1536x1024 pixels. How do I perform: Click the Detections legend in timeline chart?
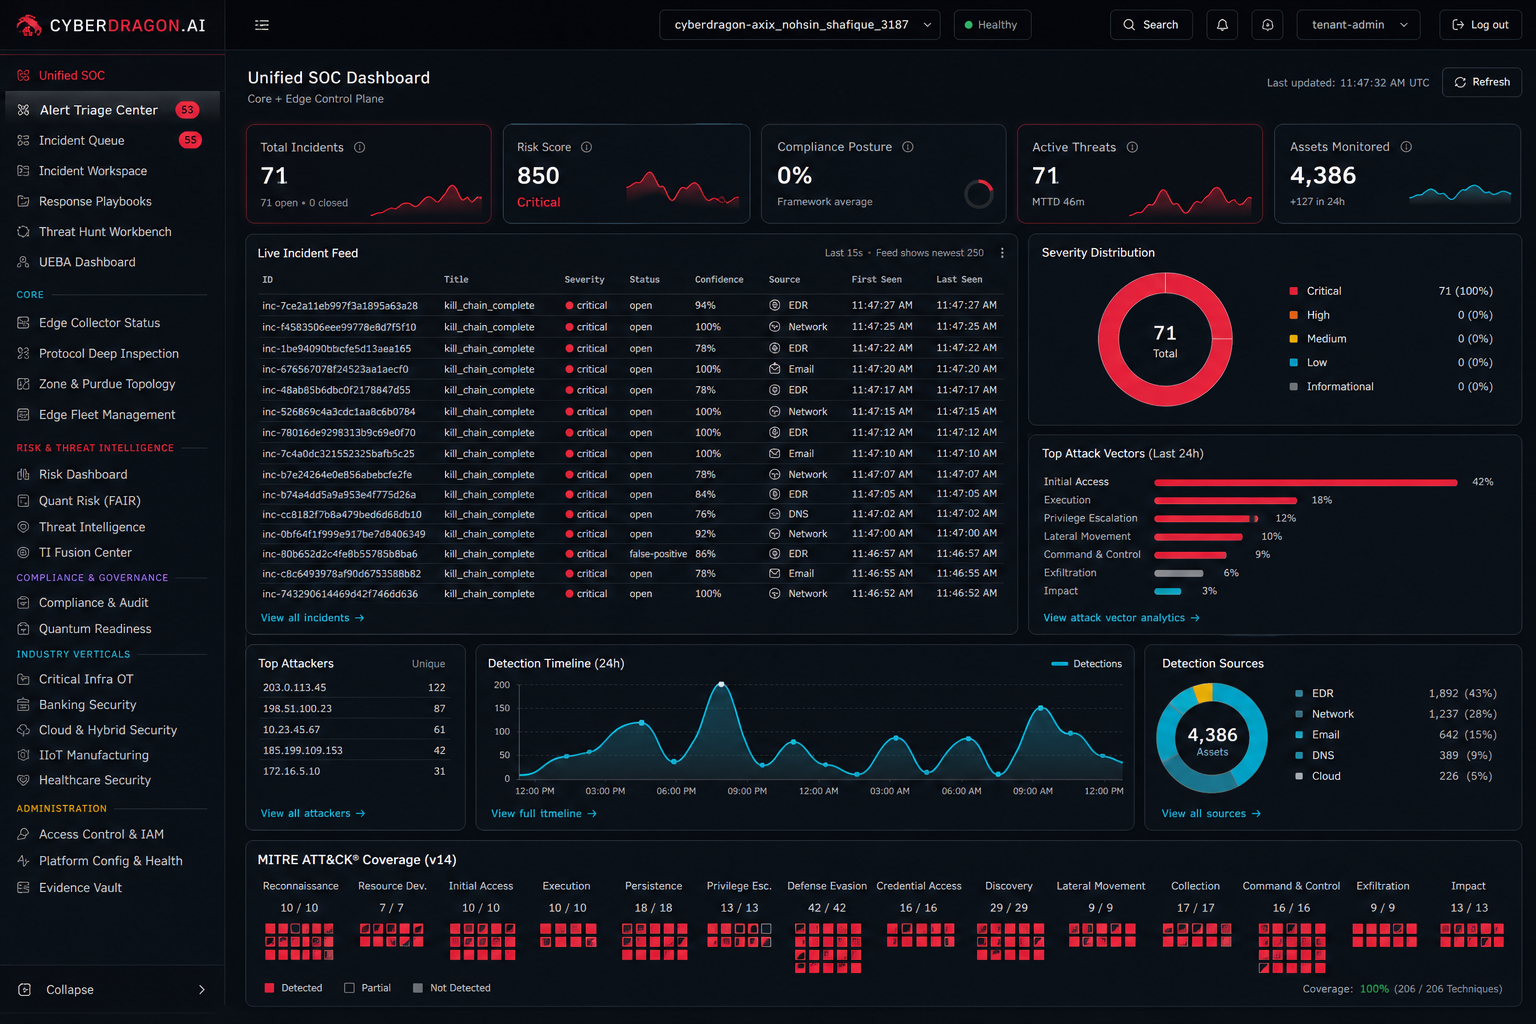coord(1087,664)
